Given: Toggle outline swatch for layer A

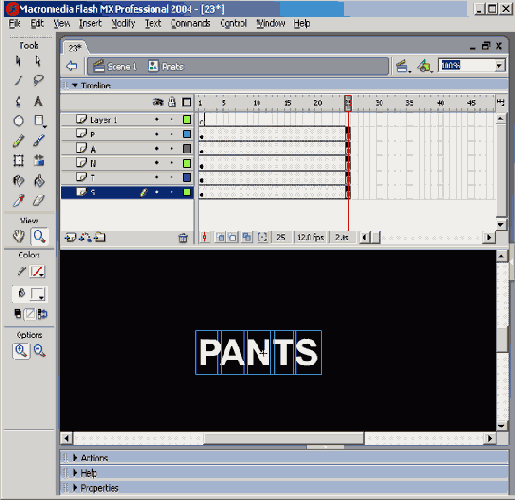Looking at the screenshot, I should pos(187,148).
